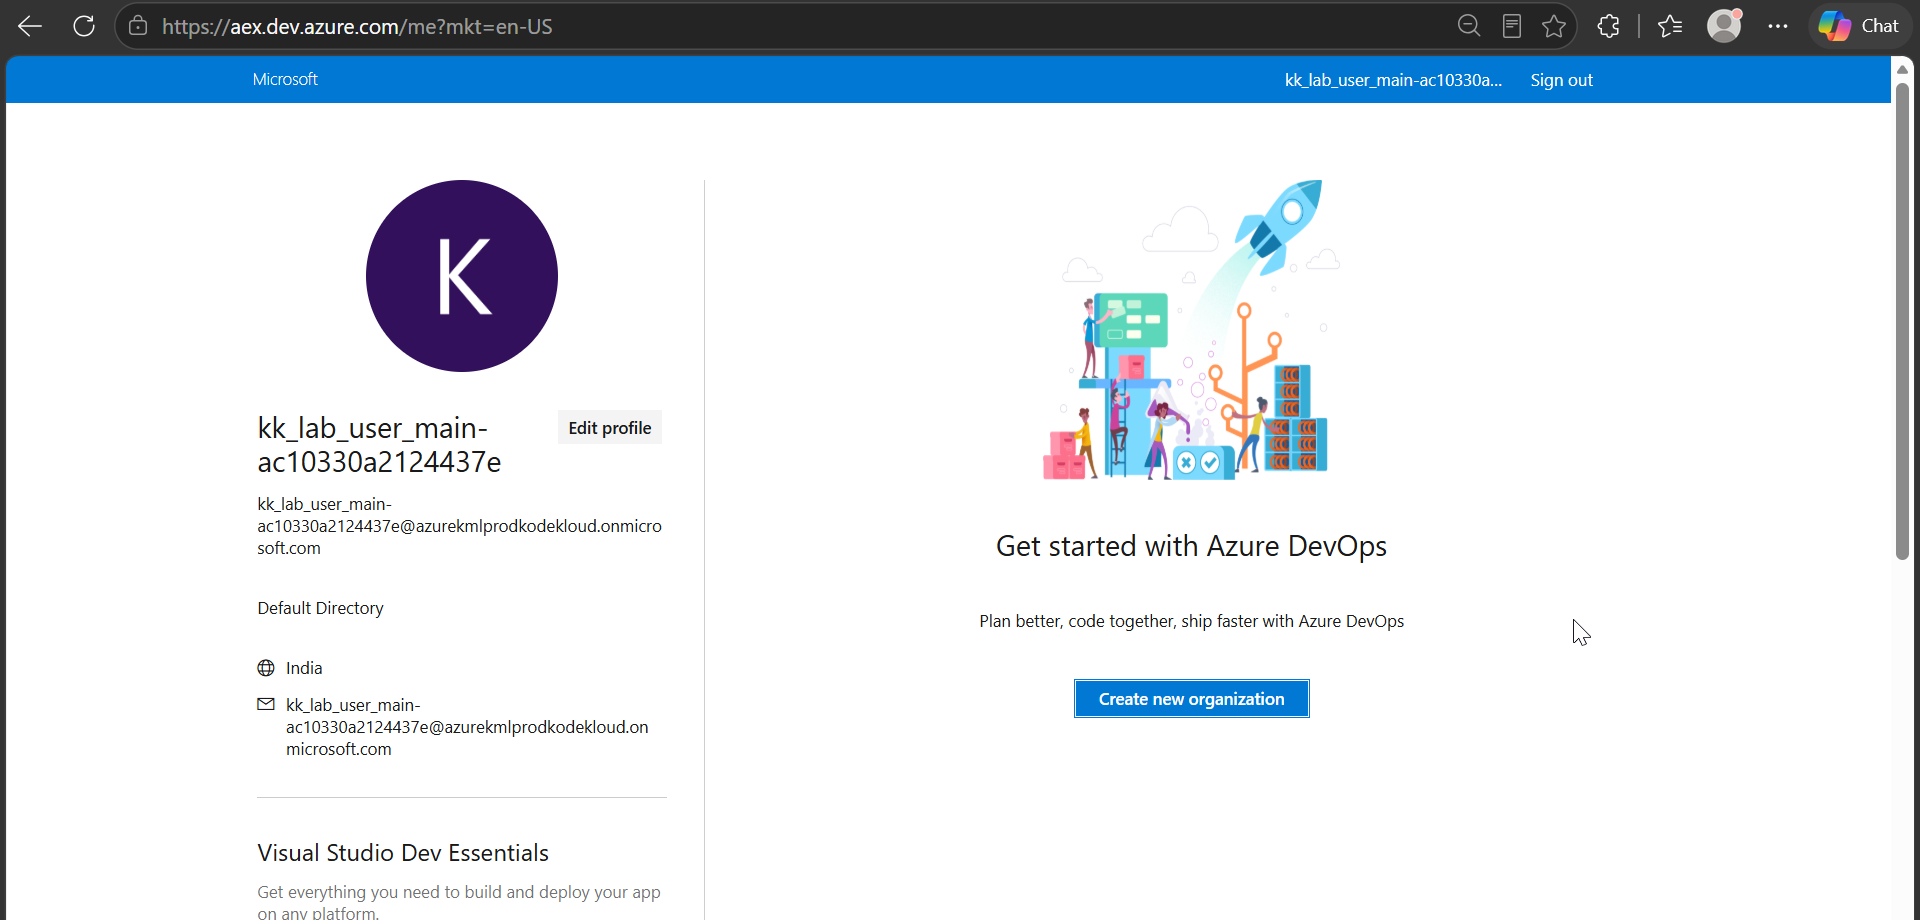Click the Azure DevOps rocket illustration

1192,330
